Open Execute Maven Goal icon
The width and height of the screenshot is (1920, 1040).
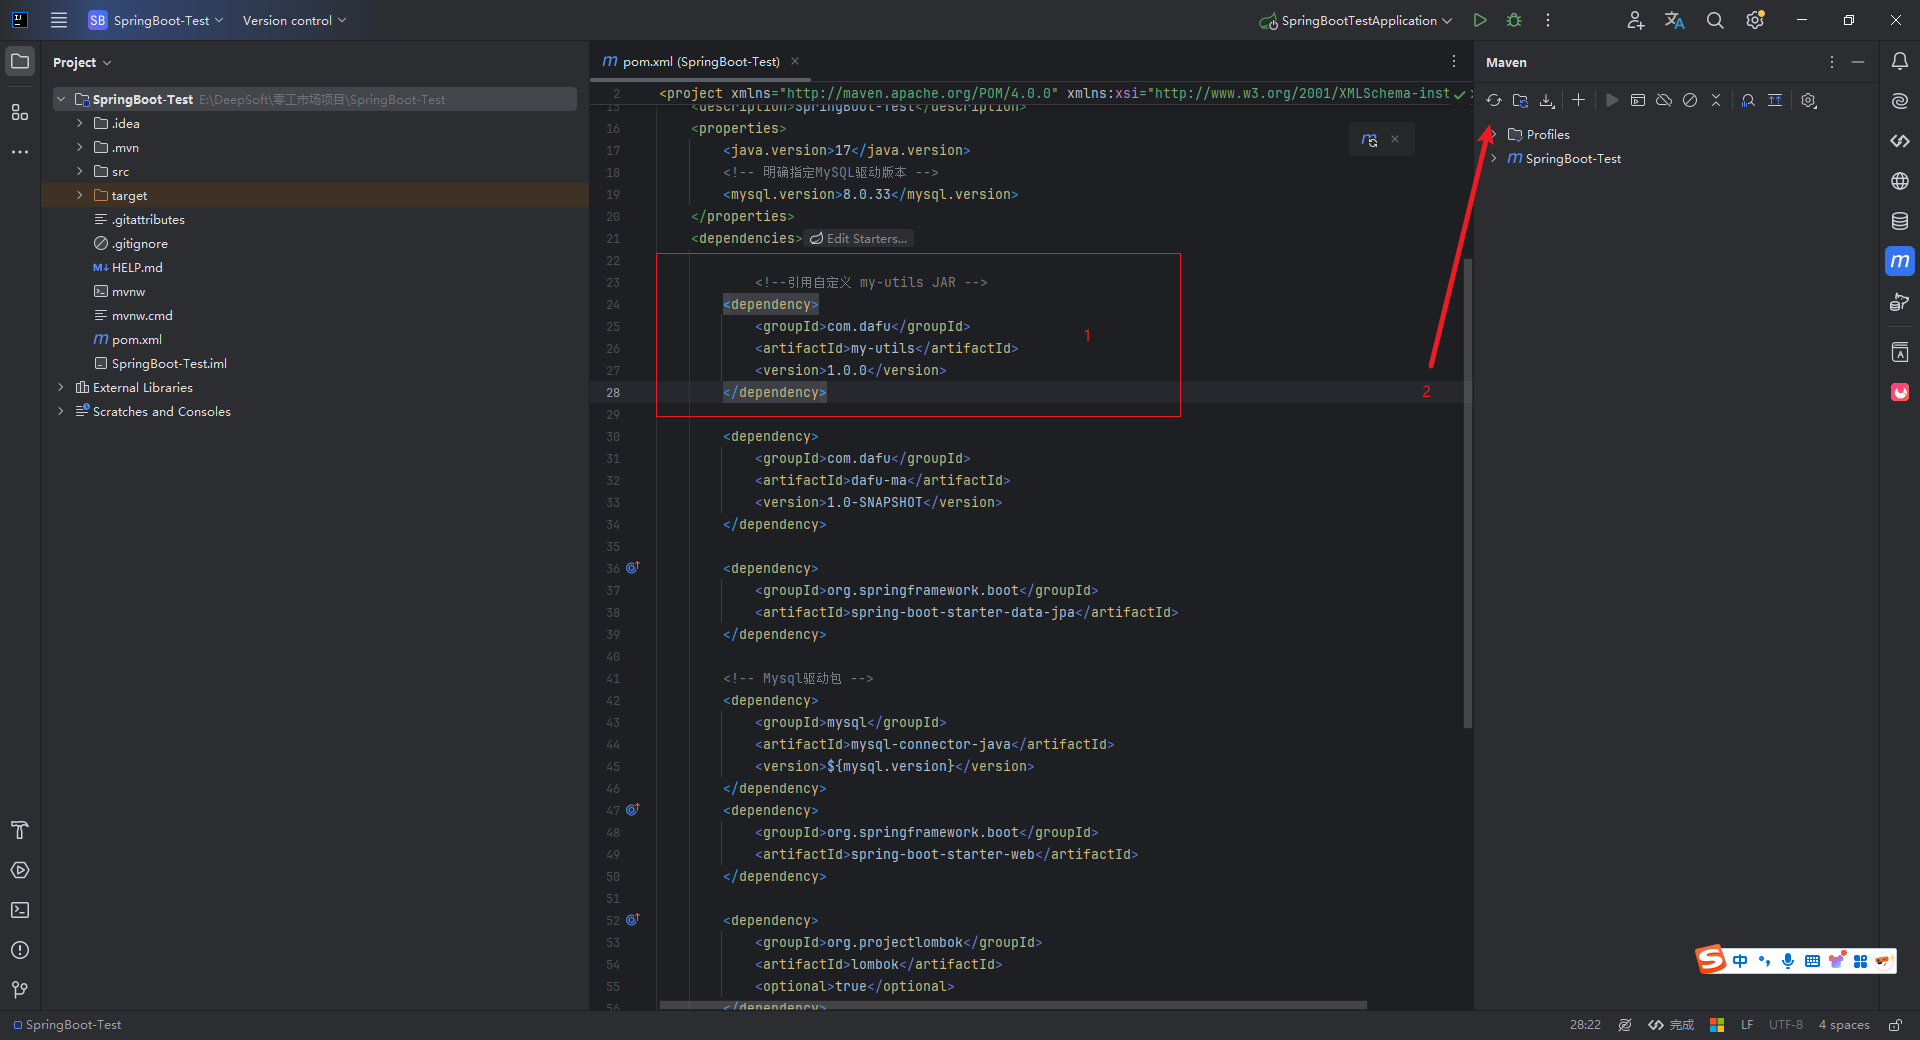[1638, 100]
